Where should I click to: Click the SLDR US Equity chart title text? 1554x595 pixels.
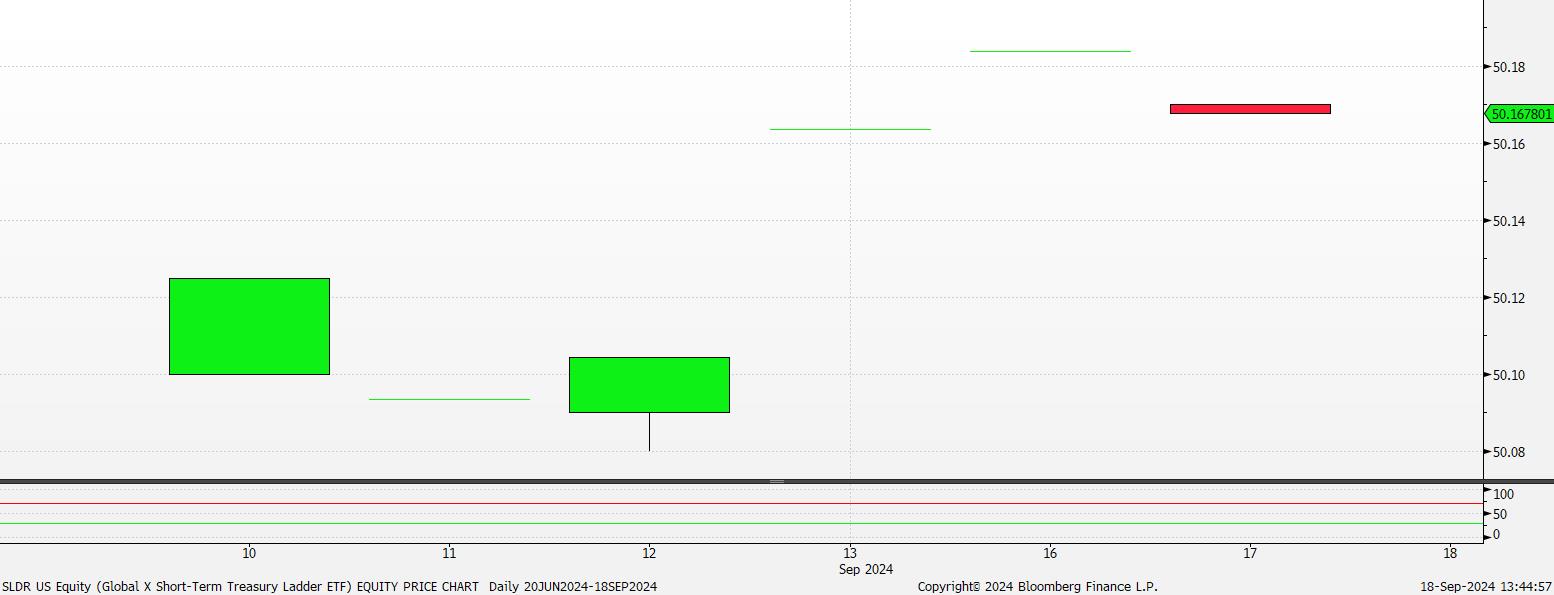pos(240,586)
